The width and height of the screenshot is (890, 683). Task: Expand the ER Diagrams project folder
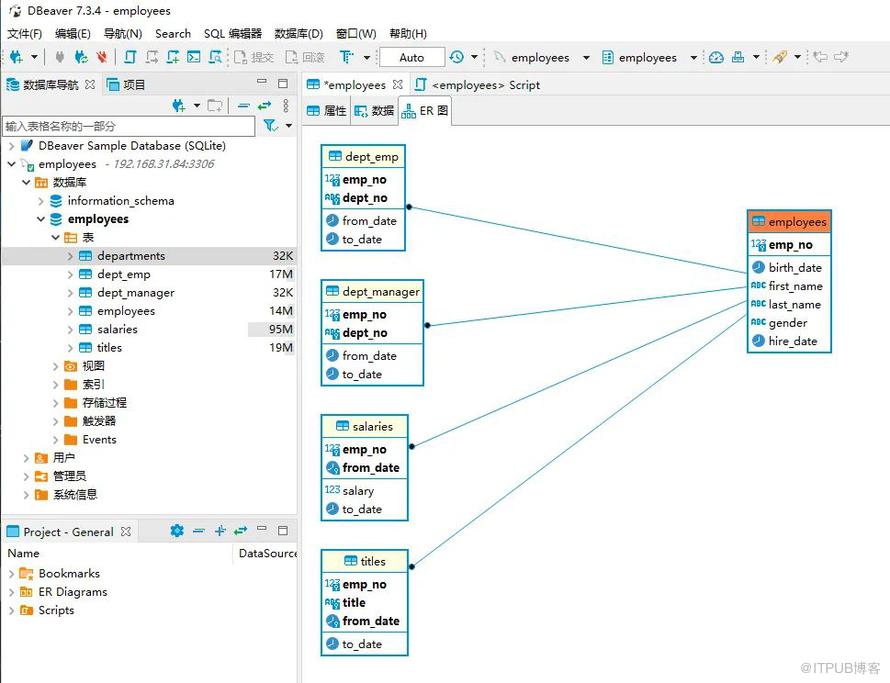pos(11,592)
